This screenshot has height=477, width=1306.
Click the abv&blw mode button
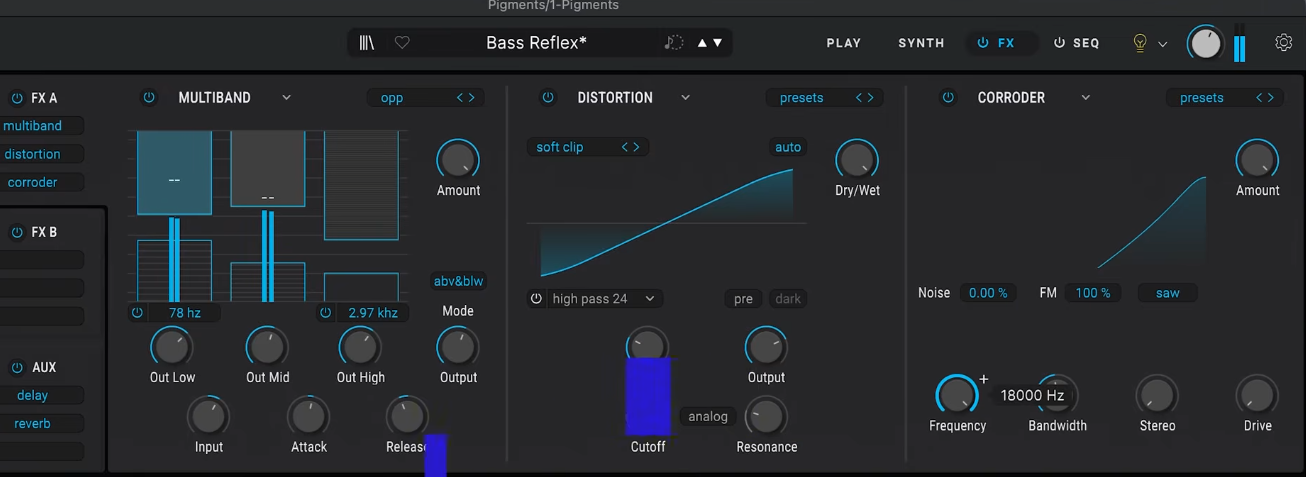[x=458, y=281]
